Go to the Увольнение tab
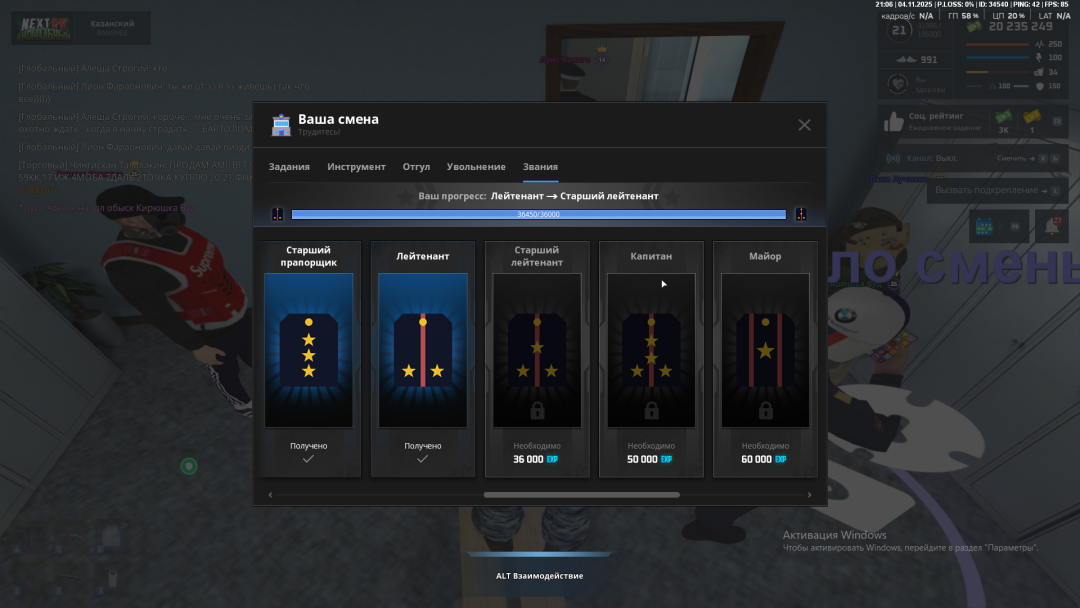This screenshot has height=608, width=1080. pos(476,167)
